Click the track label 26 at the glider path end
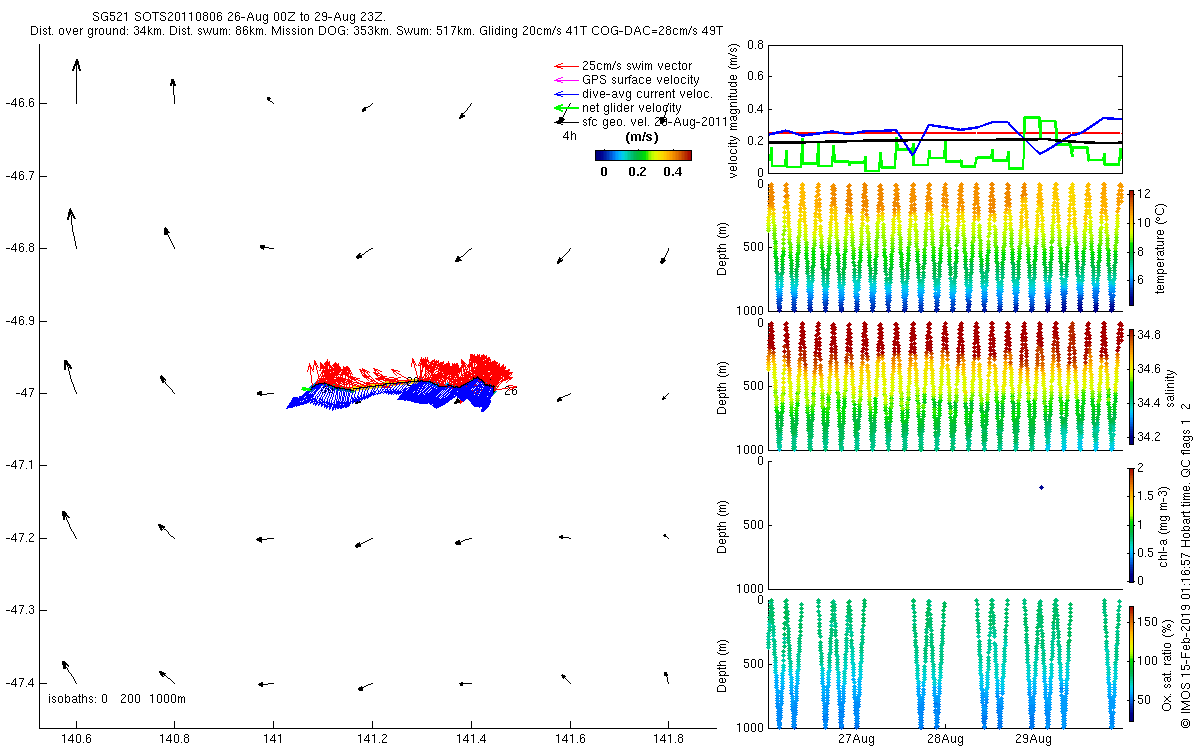The height and width of the screenshot is (750, 1200). pos(510,391)
